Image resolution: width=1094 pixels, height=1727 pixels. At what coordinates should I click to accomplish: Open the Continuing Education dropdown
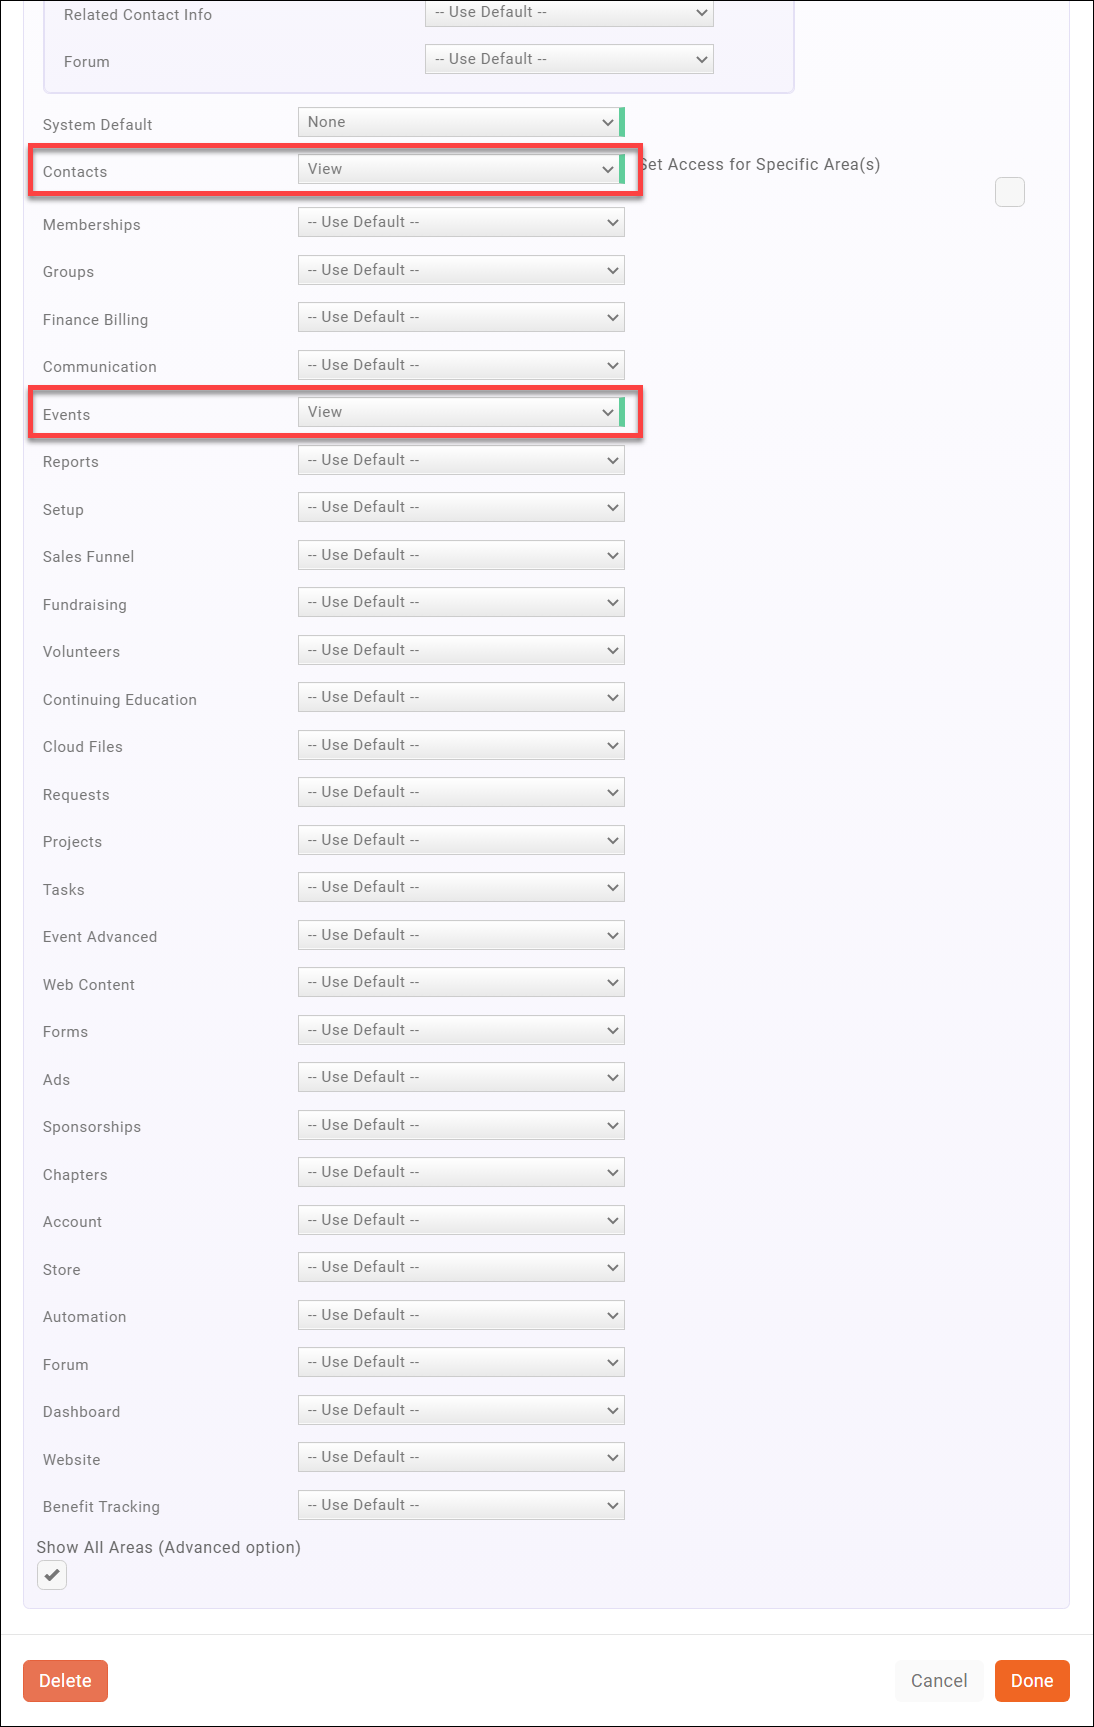pyautogui.click(x=461, y=697)
